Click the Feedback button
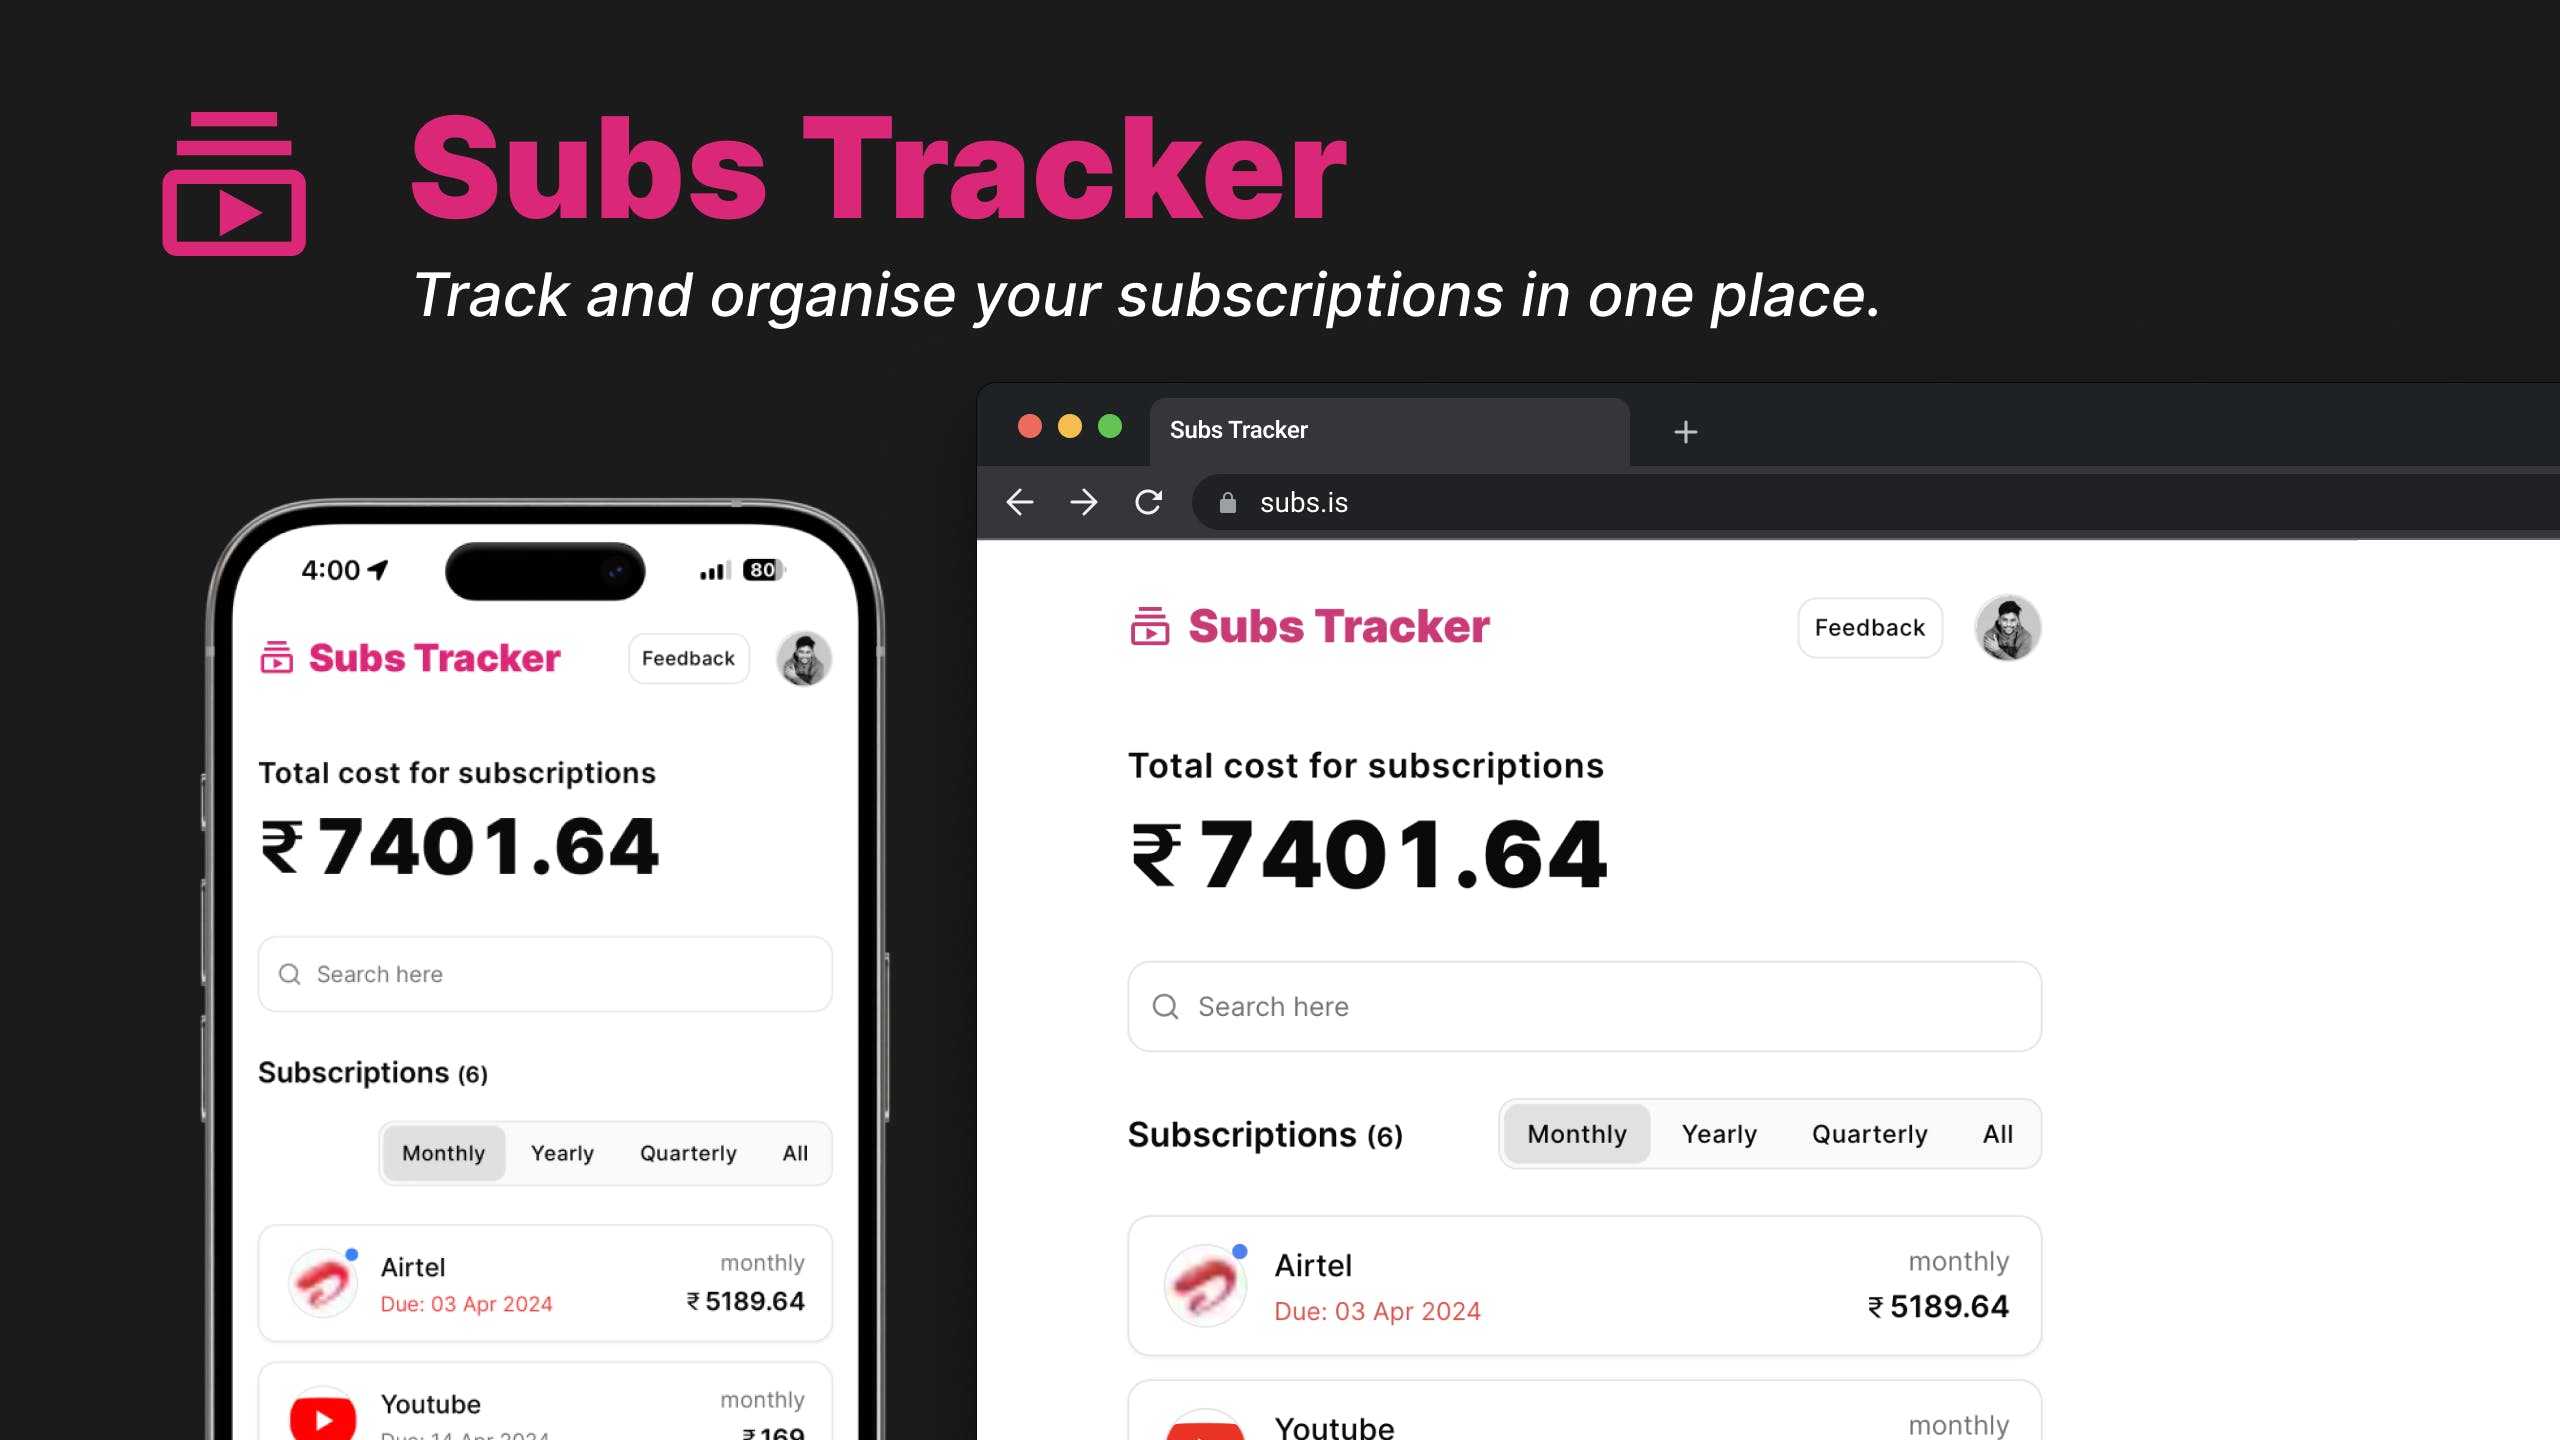 point(1869,628)
